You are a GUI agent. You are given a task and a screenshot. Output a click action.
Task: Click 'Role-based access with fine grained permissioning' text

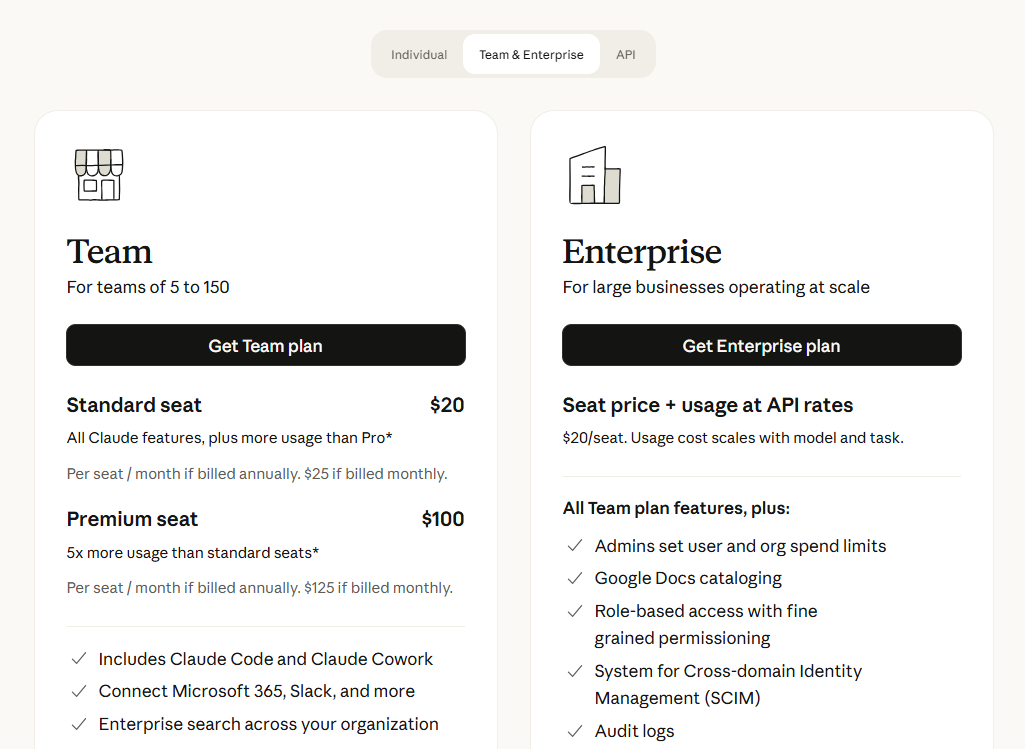[x=706, y=624]
